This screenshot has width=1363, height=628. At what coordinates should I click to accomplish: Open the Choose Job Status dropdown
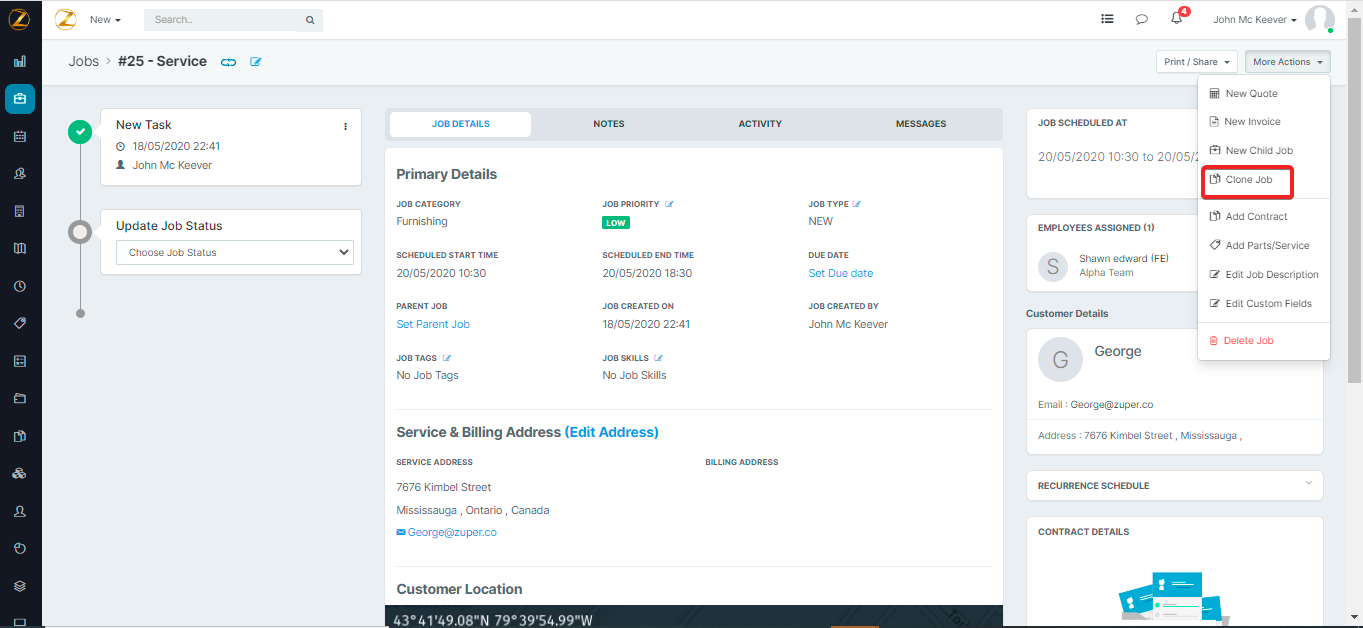point(235,253)
